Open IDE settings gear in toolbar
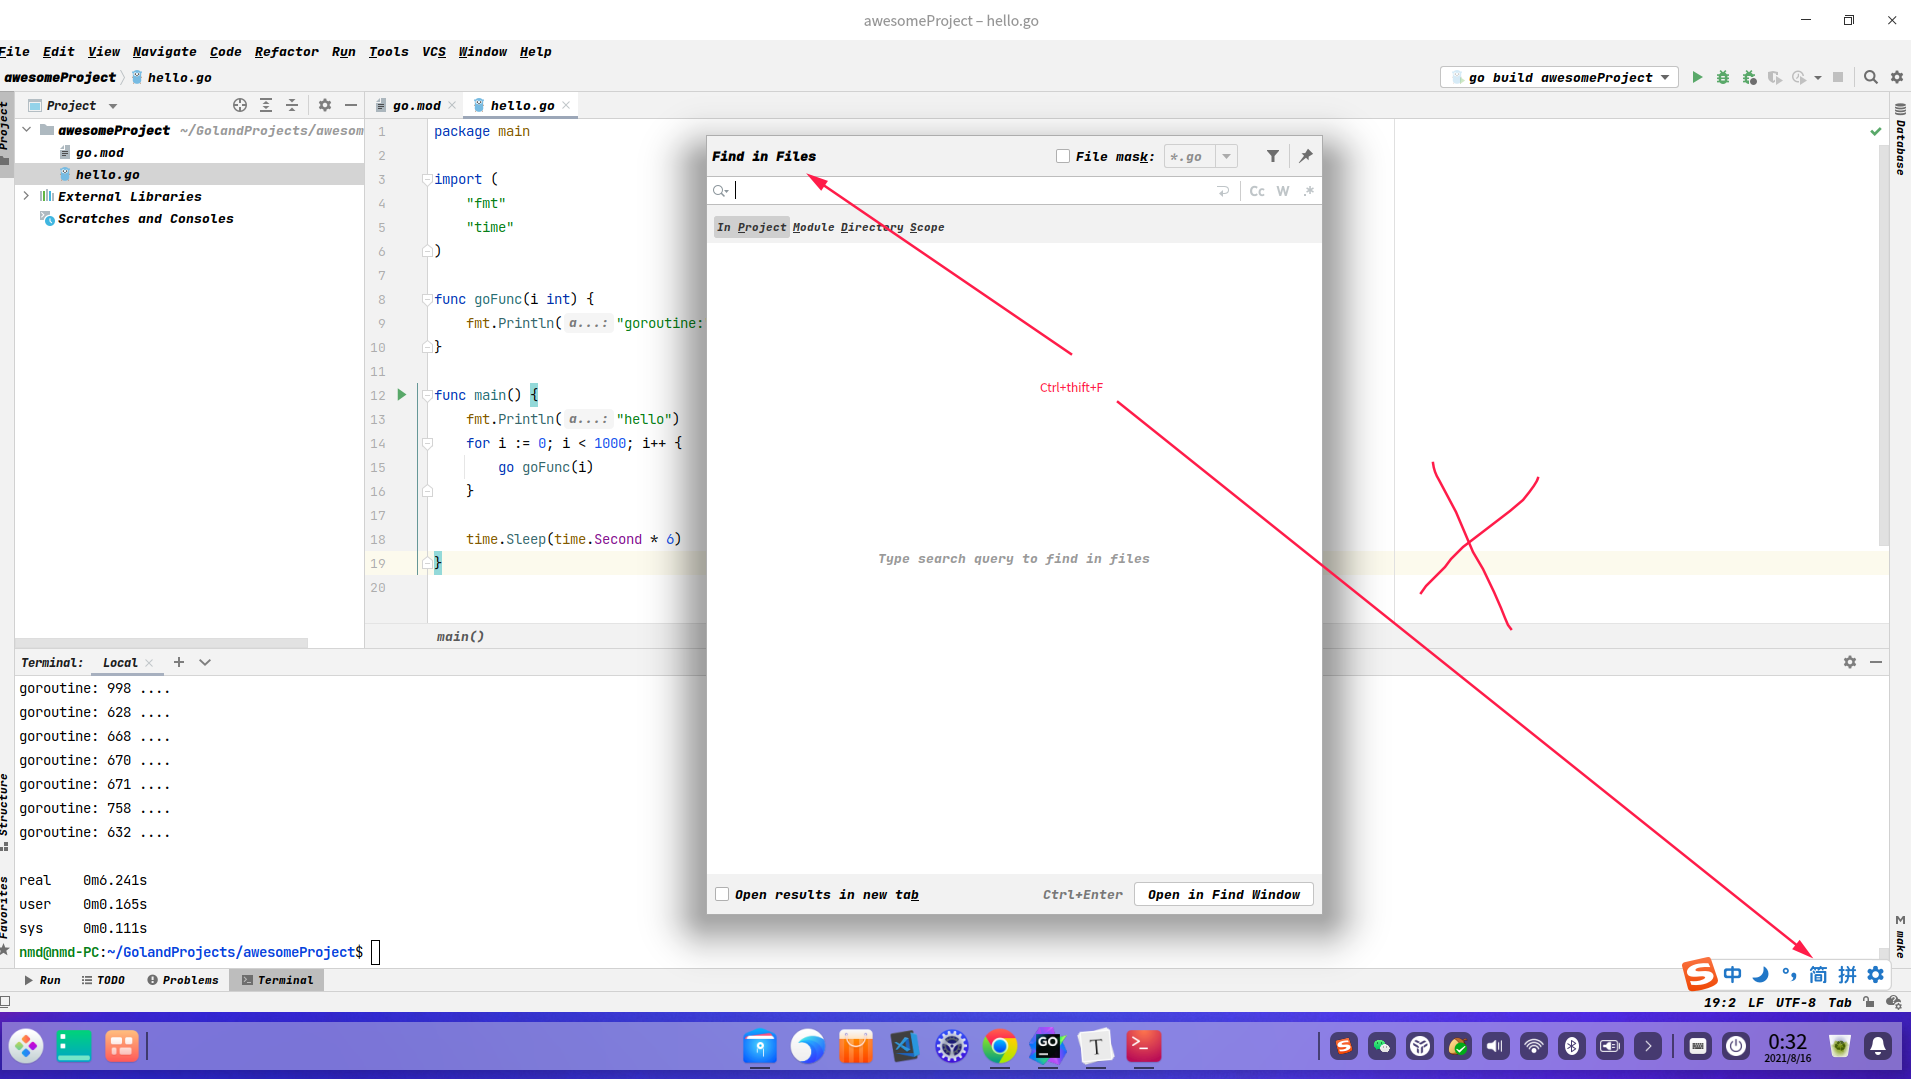 pyautogui.click(x=1896, y=77)
